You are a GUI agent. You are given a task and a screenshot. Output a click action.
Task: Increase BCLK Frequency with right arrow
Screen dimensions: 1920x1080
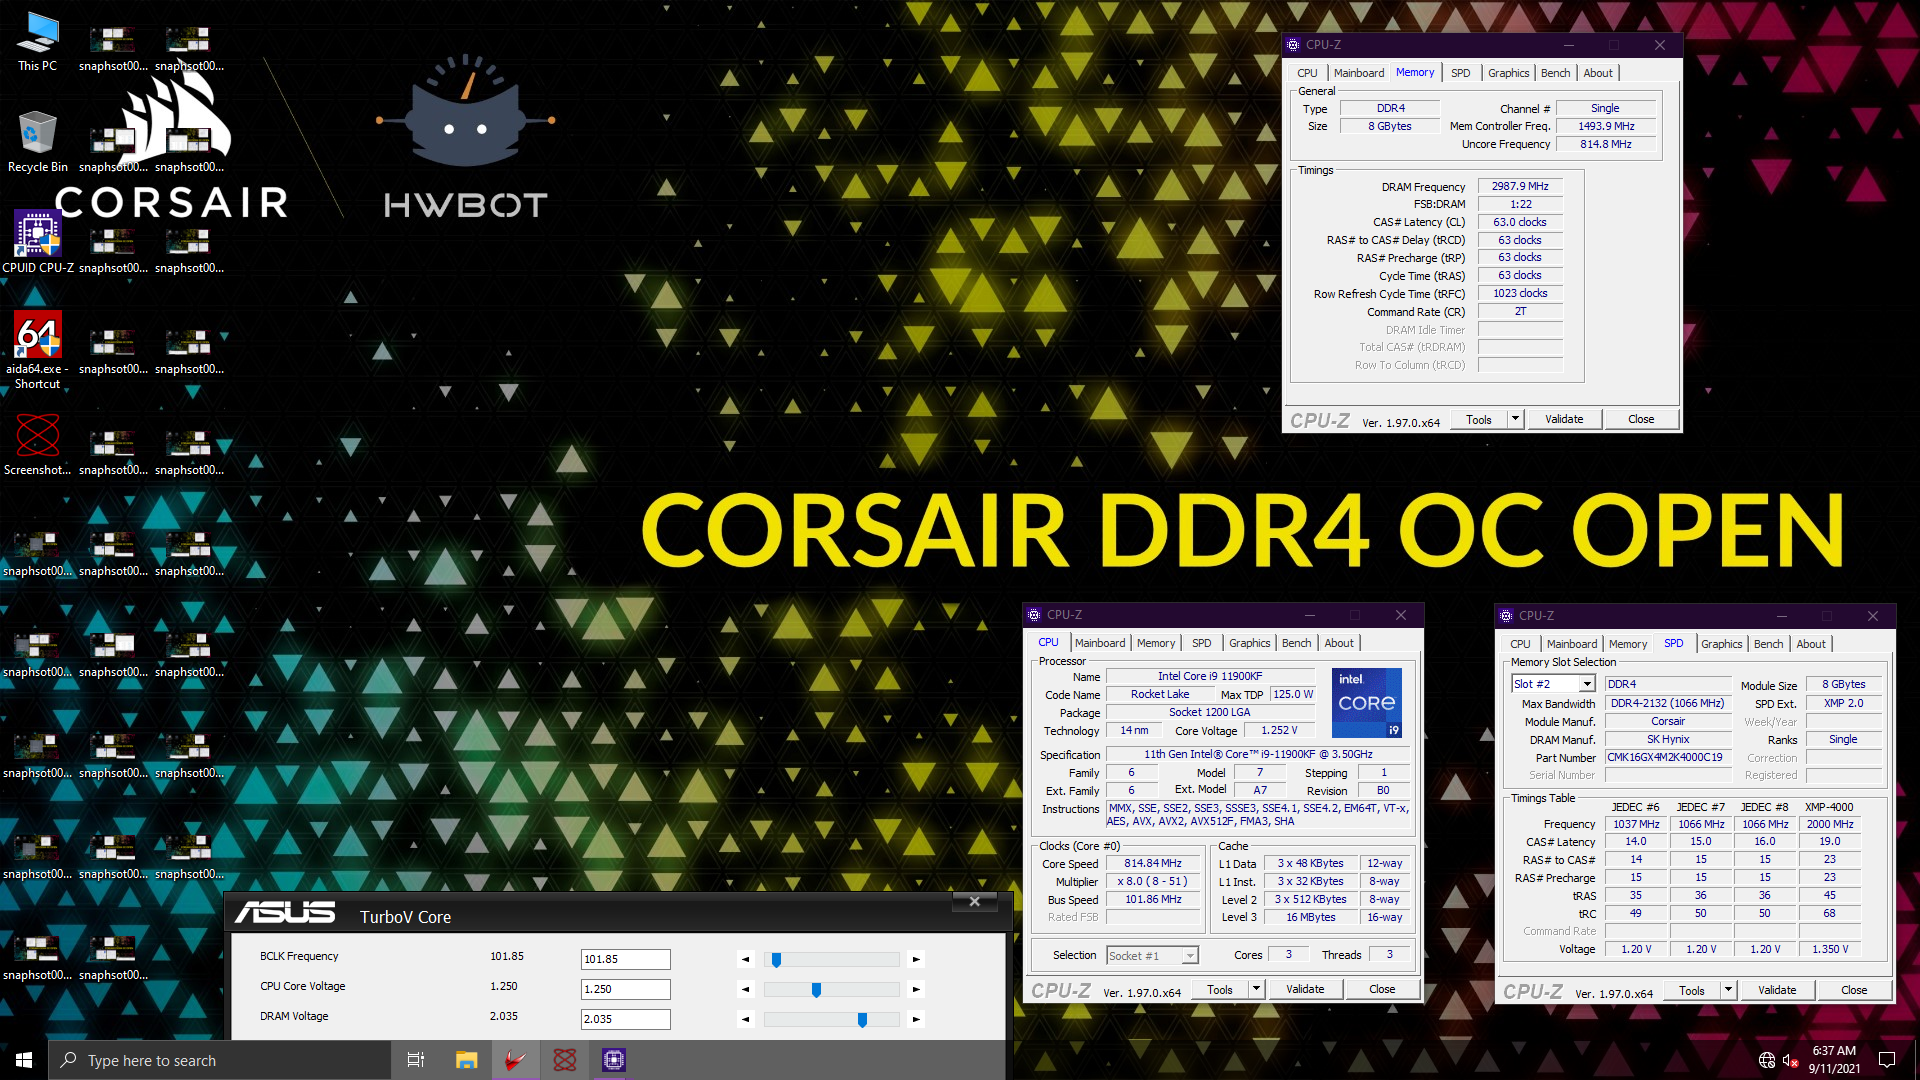point(916,959)
